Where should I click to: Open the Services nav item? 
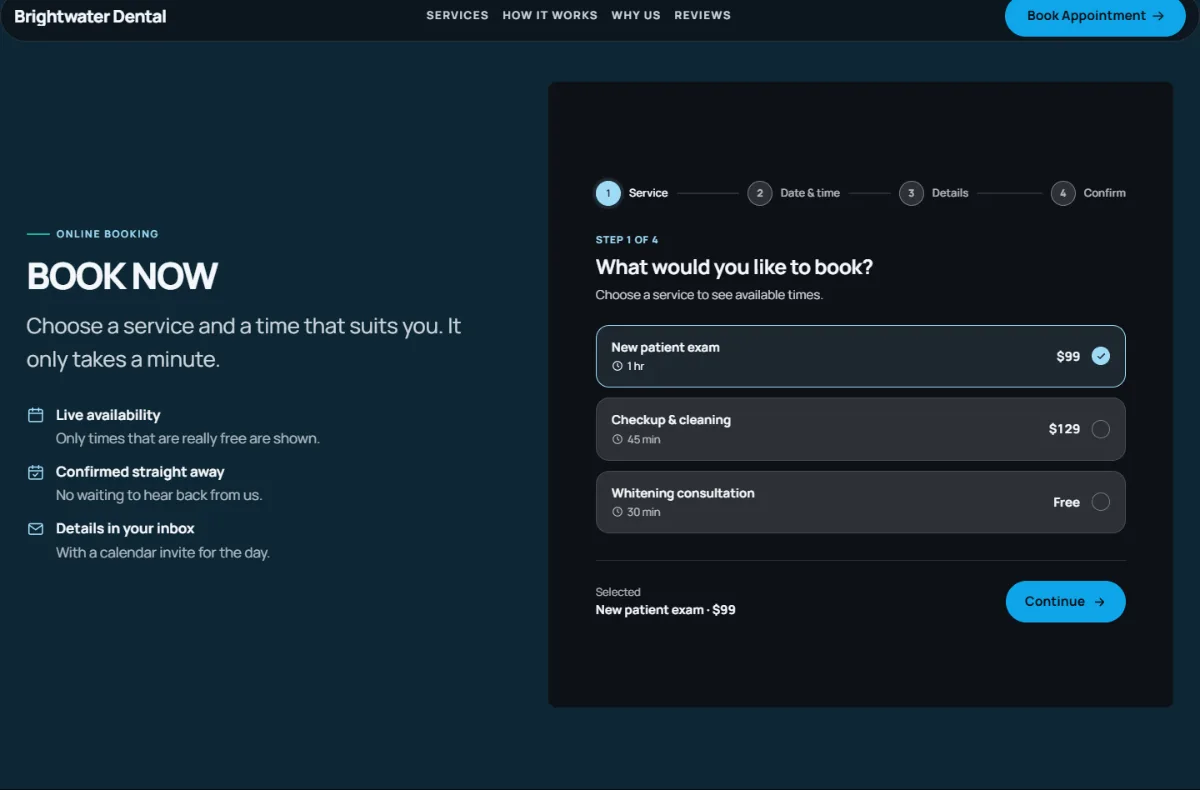click(x=457, y=15)
